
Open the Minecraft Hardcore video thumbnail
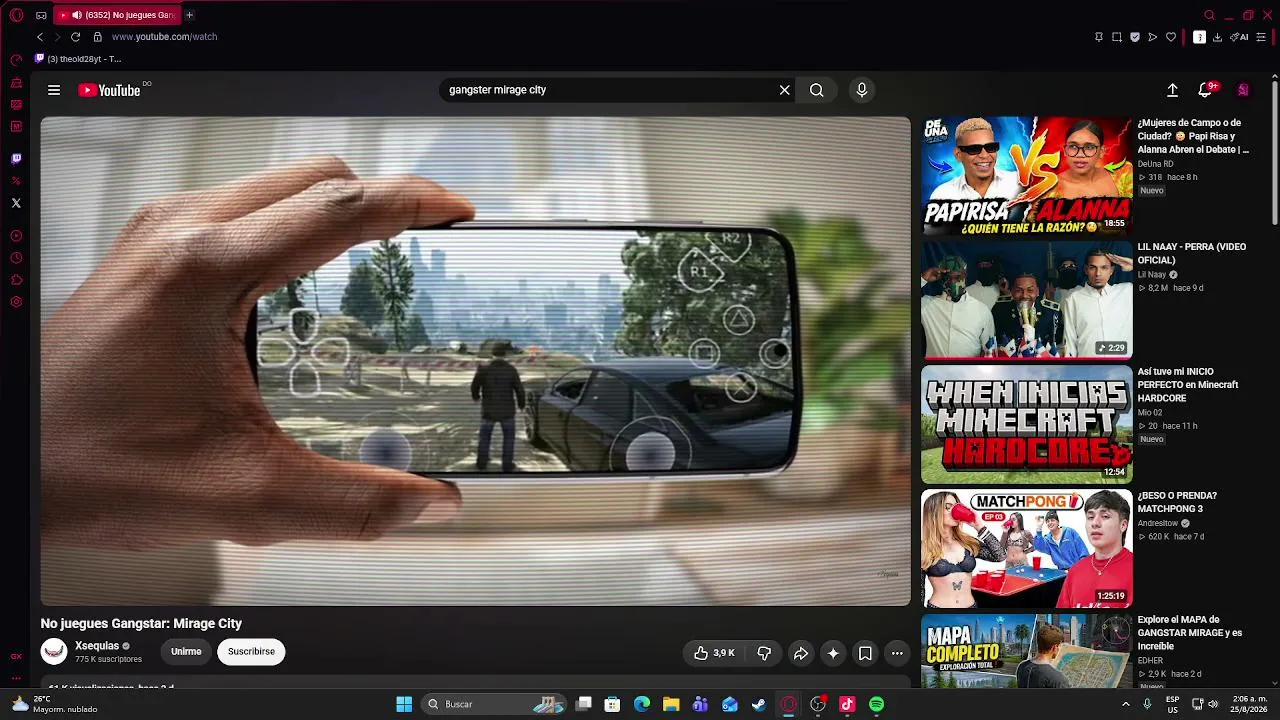[x=1027, y=424]
